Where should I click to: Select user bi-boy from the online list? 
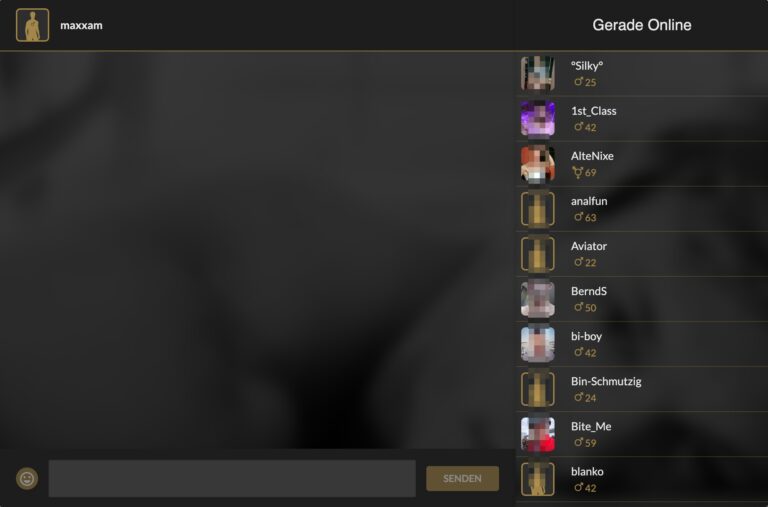[x=642, y=344]
